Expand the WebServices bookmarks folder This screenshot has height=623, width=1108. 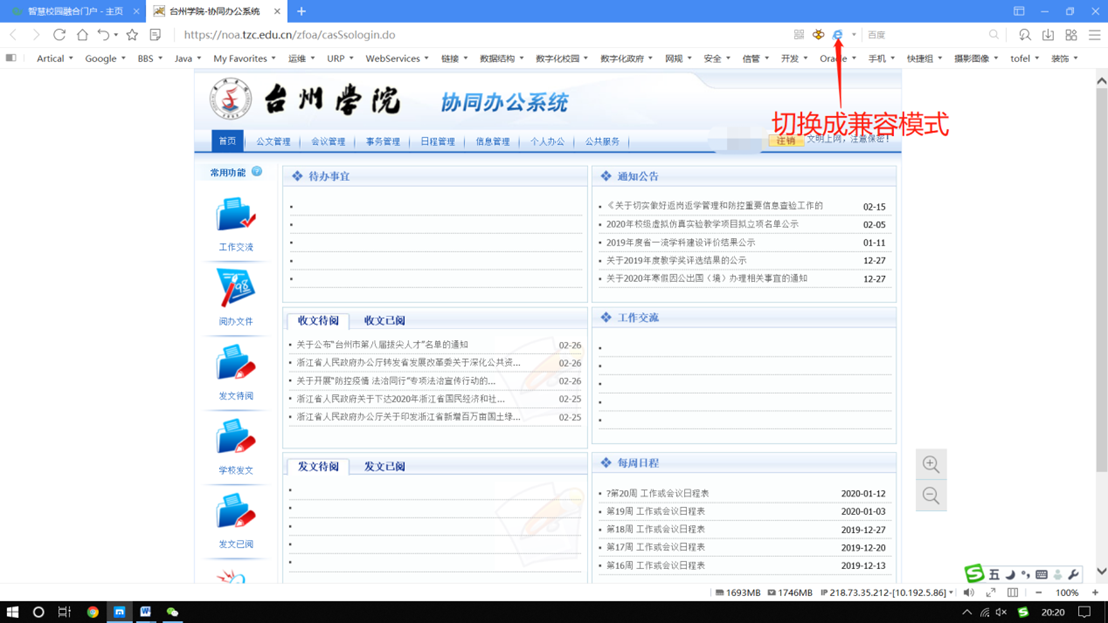(x=396, y=59)
